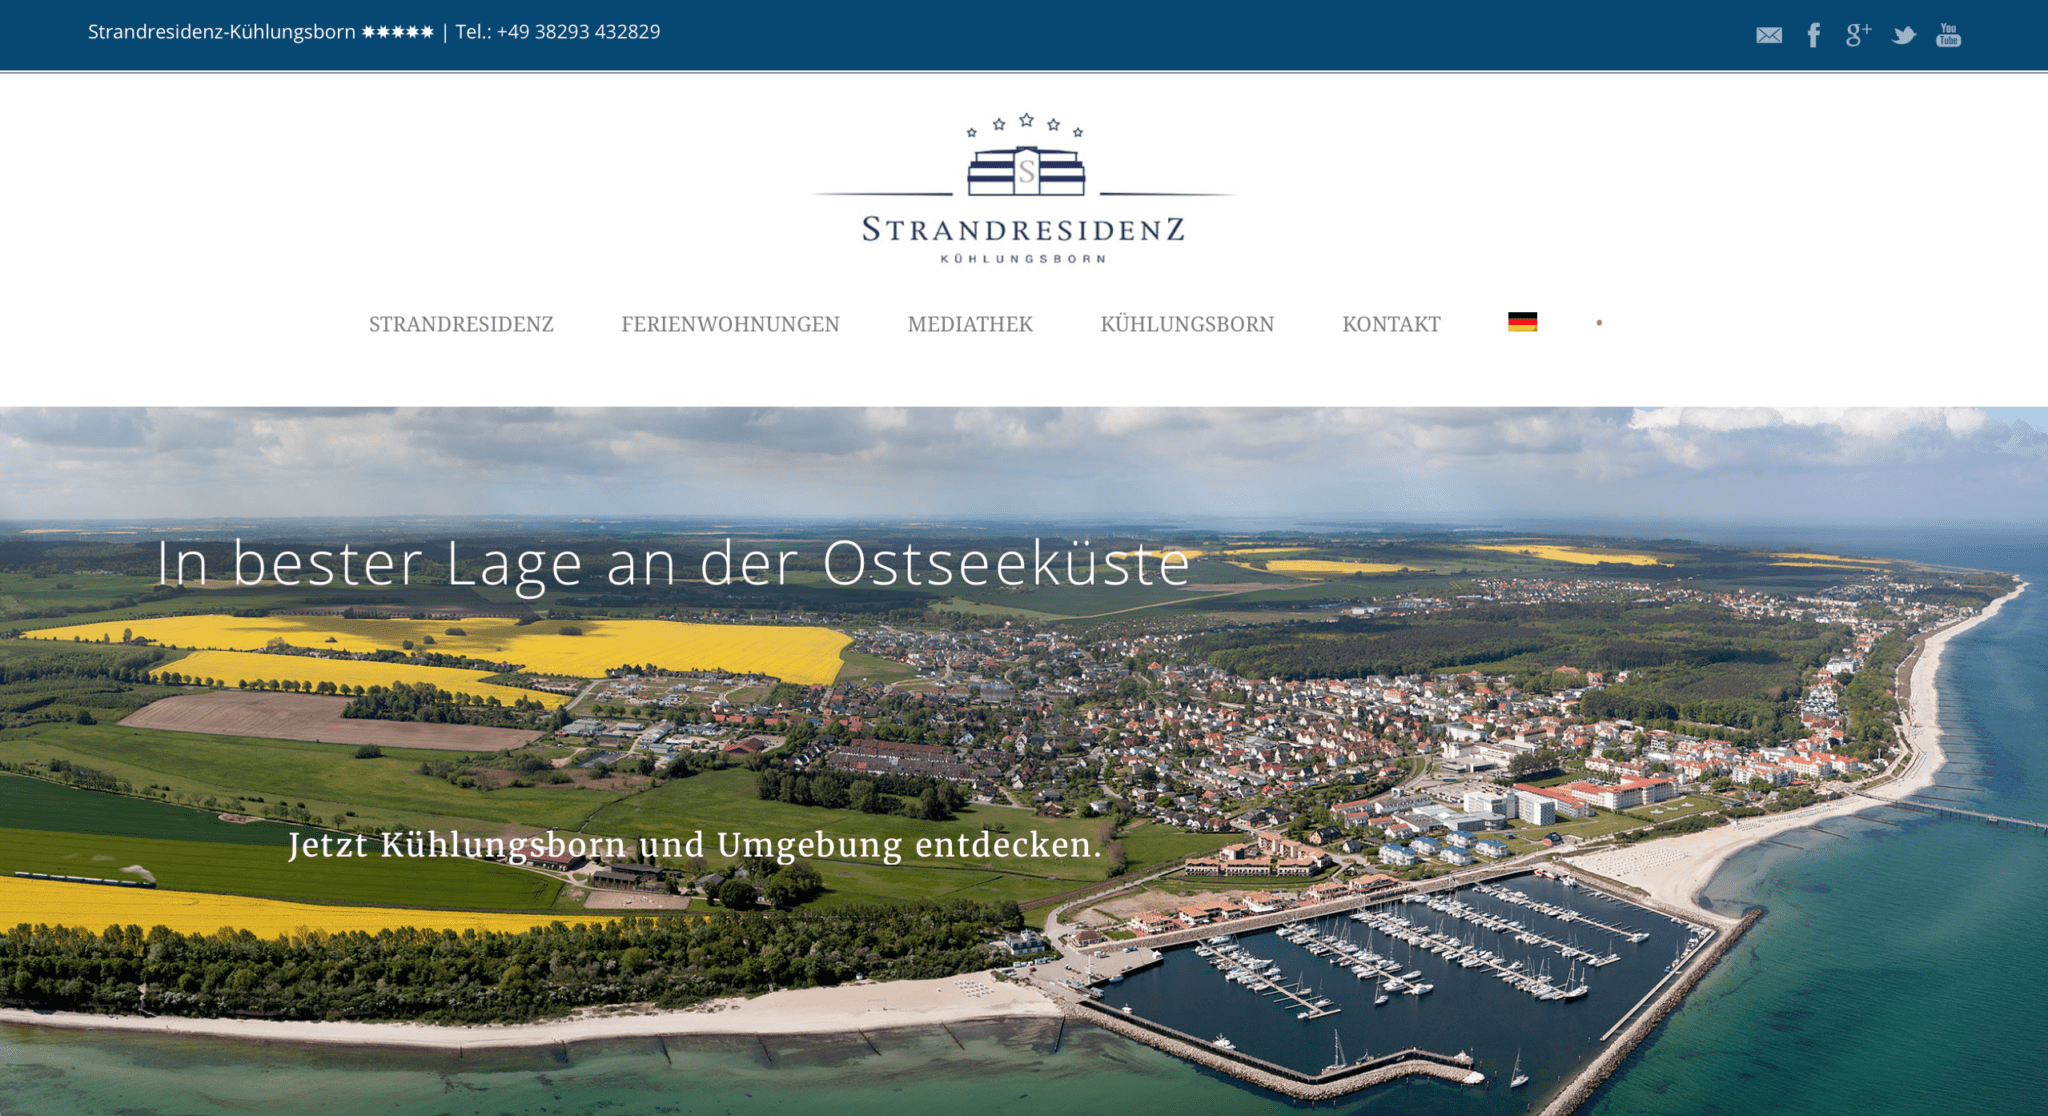Open the KÜHLUNGSBORN menu item
2048x1116 pixels.
coord(1187,324)
